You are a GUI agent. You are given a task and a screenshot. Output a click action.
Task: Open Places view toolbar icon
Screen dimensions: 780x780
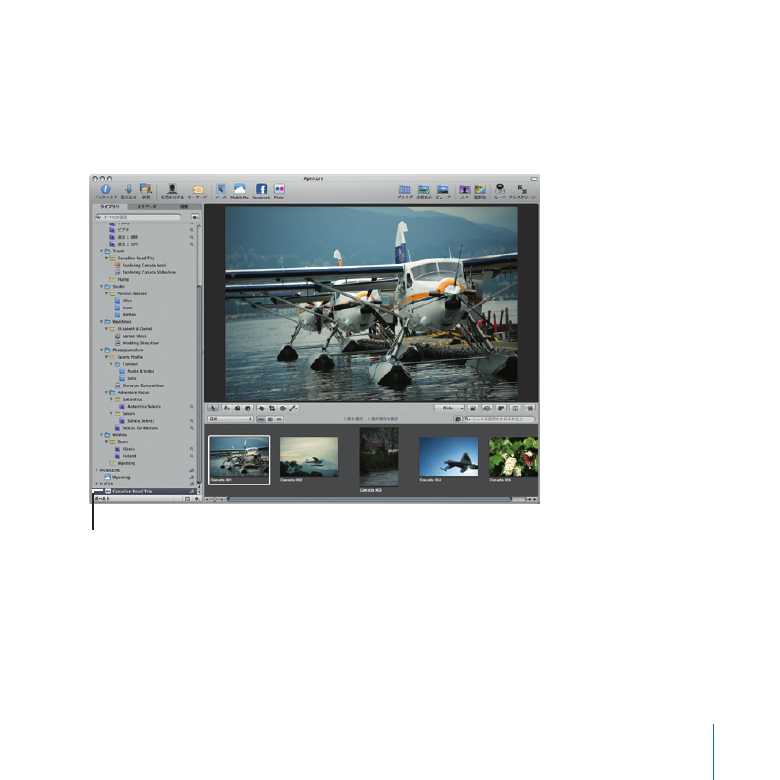click(480, 190)
